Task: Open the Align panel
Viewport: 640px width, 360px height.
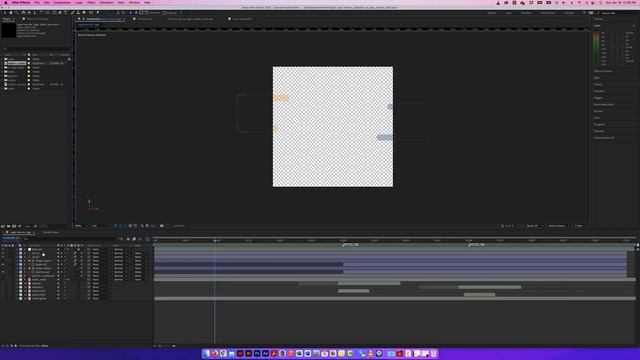Action: tap(597, 78)
